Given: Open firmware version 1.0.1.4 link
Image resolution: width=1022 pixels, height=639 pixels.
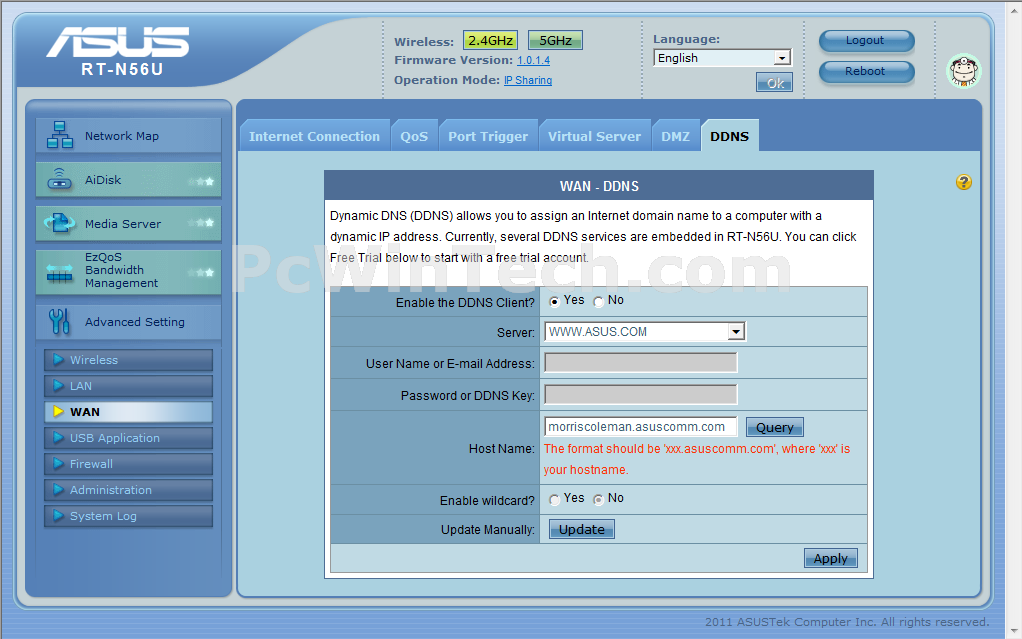Looking at the screenshot, I should pos(533,60).
